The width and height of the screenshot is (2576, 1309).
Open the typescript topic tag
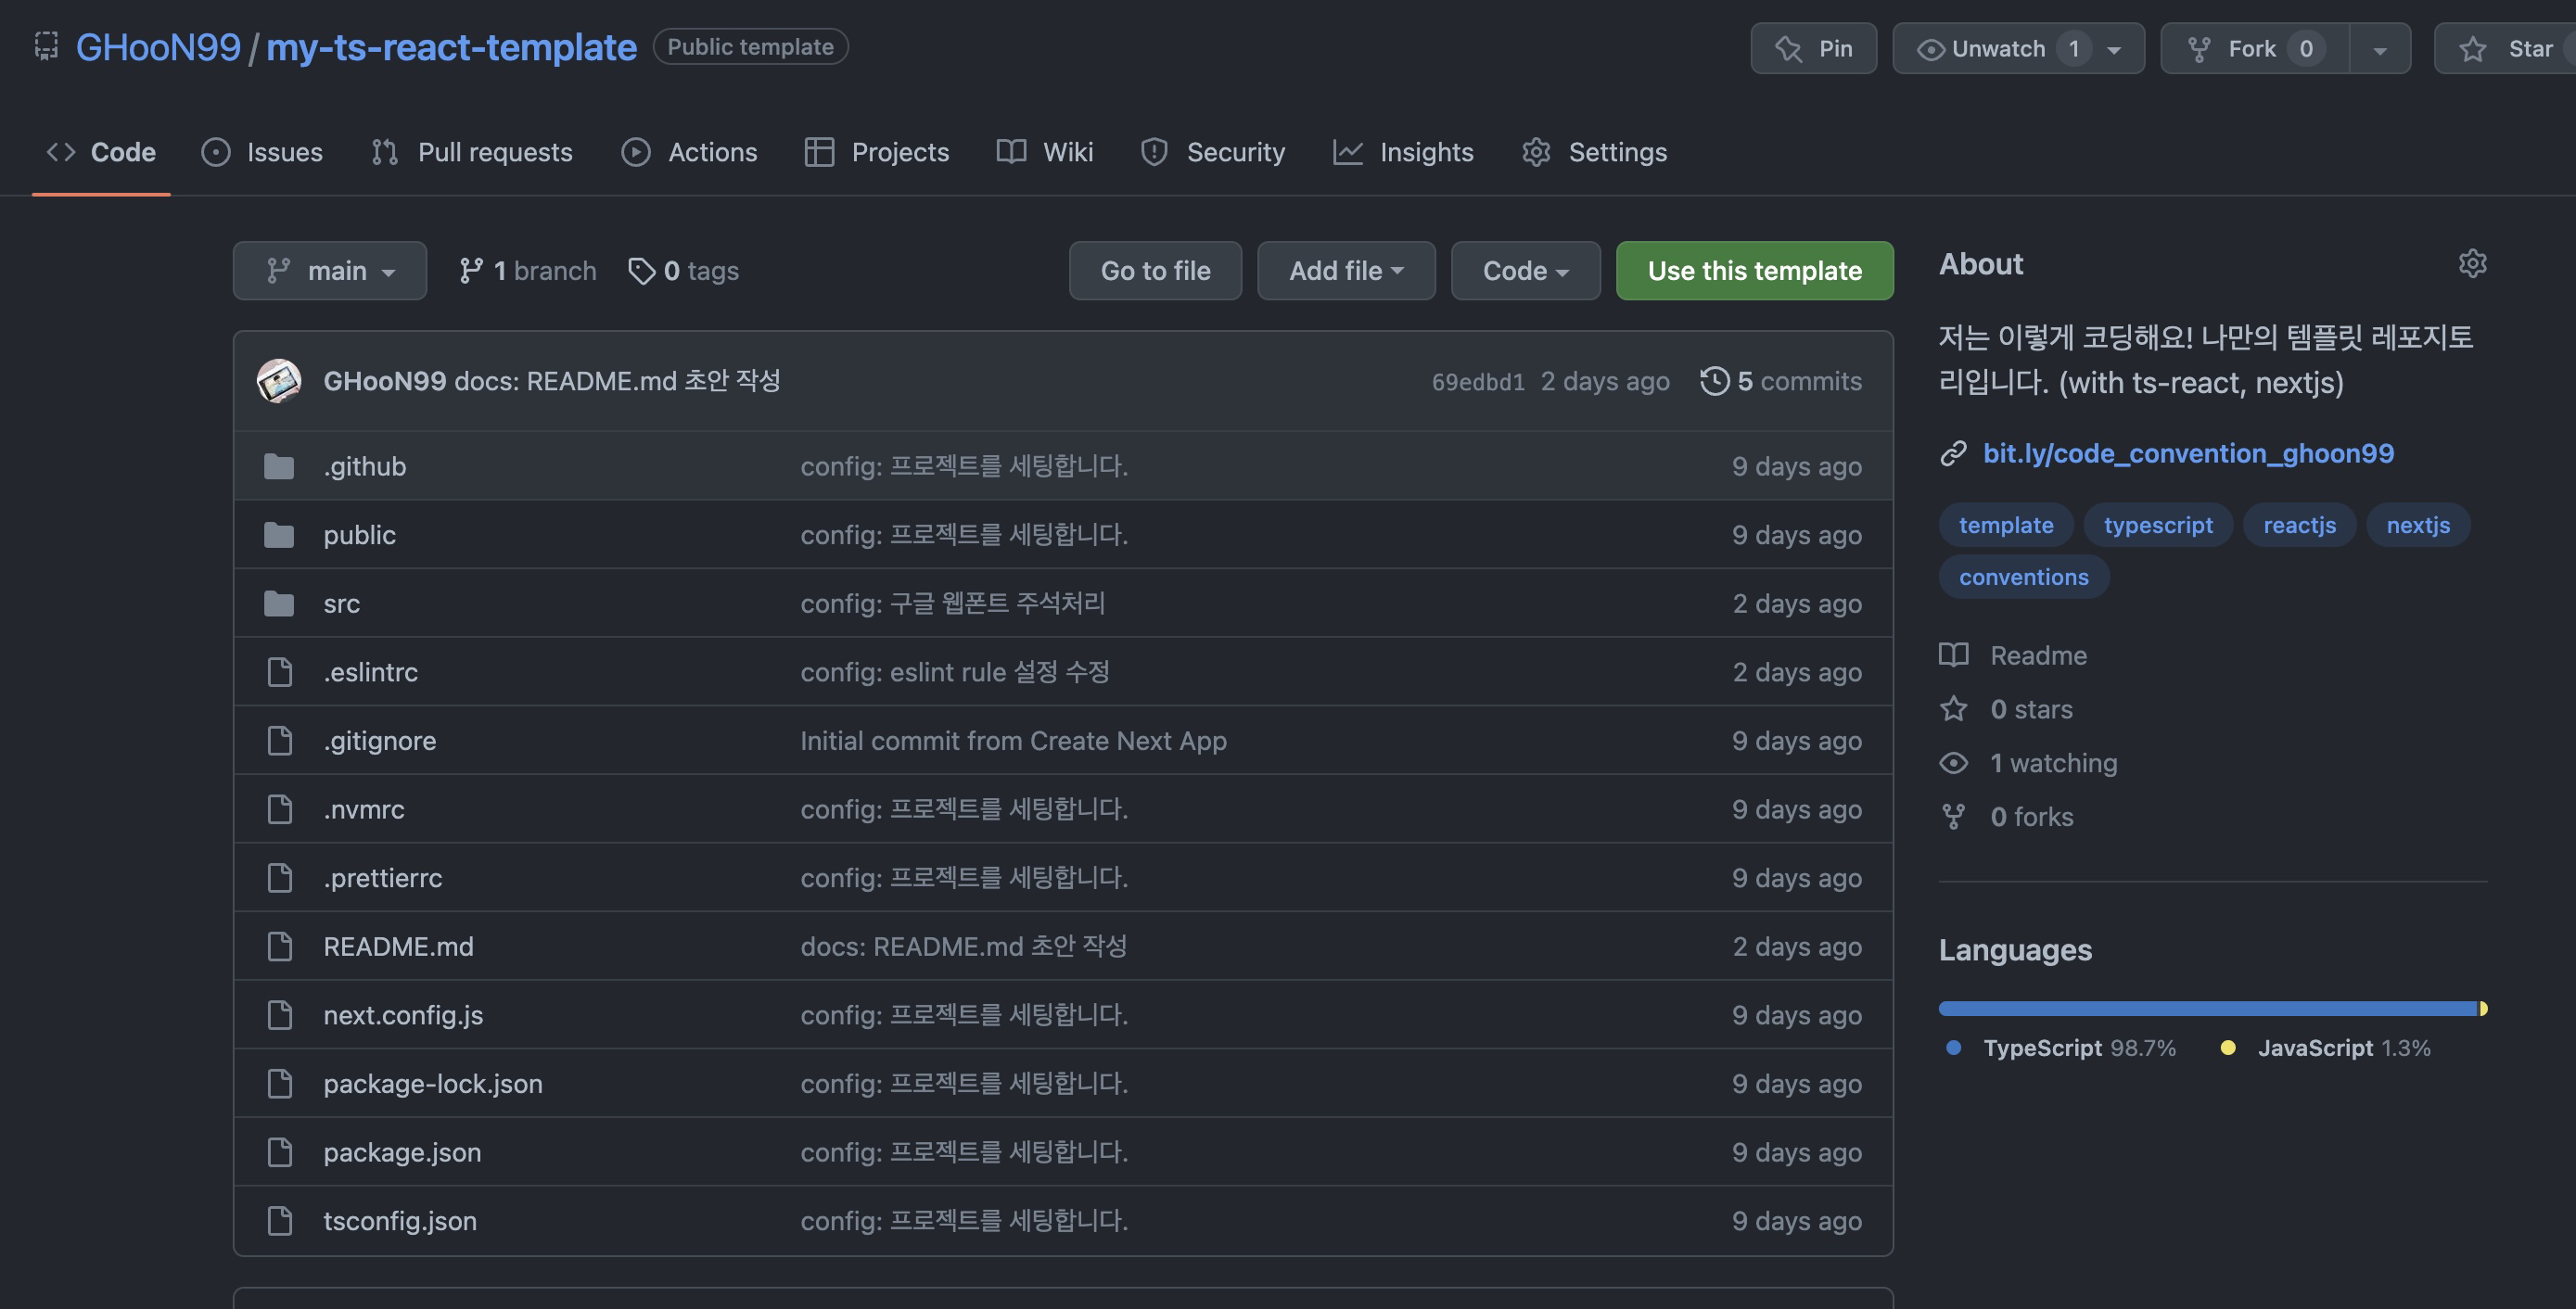tap(2158, 525)
